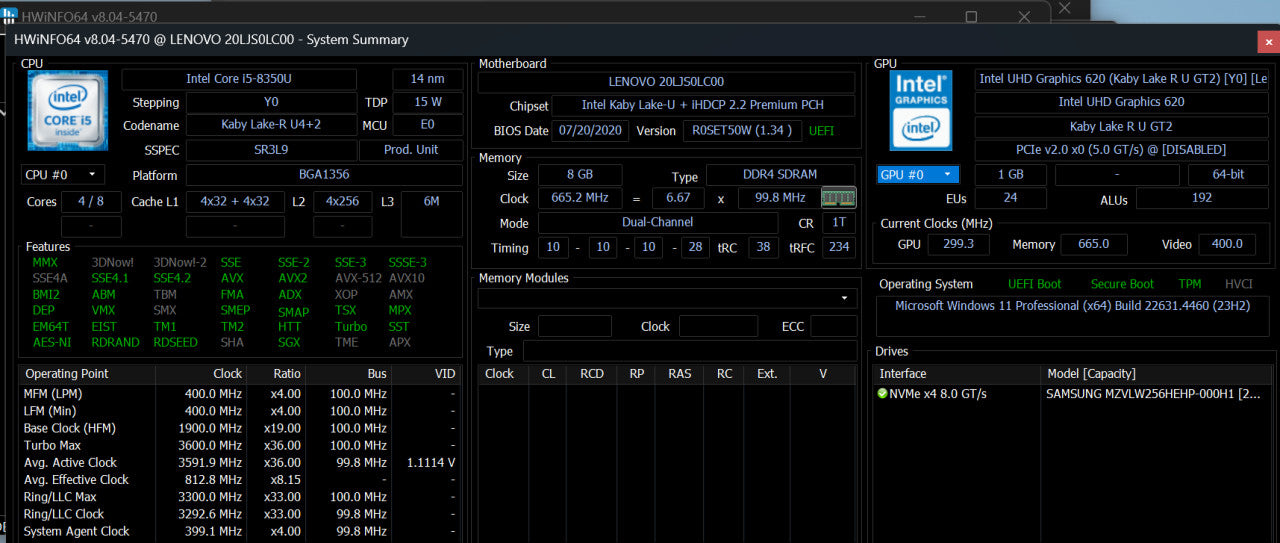This screenshot has width=1280, height=543.
Task: Click the memory Clock 665.2 MHz field
Action: [580, 198]
